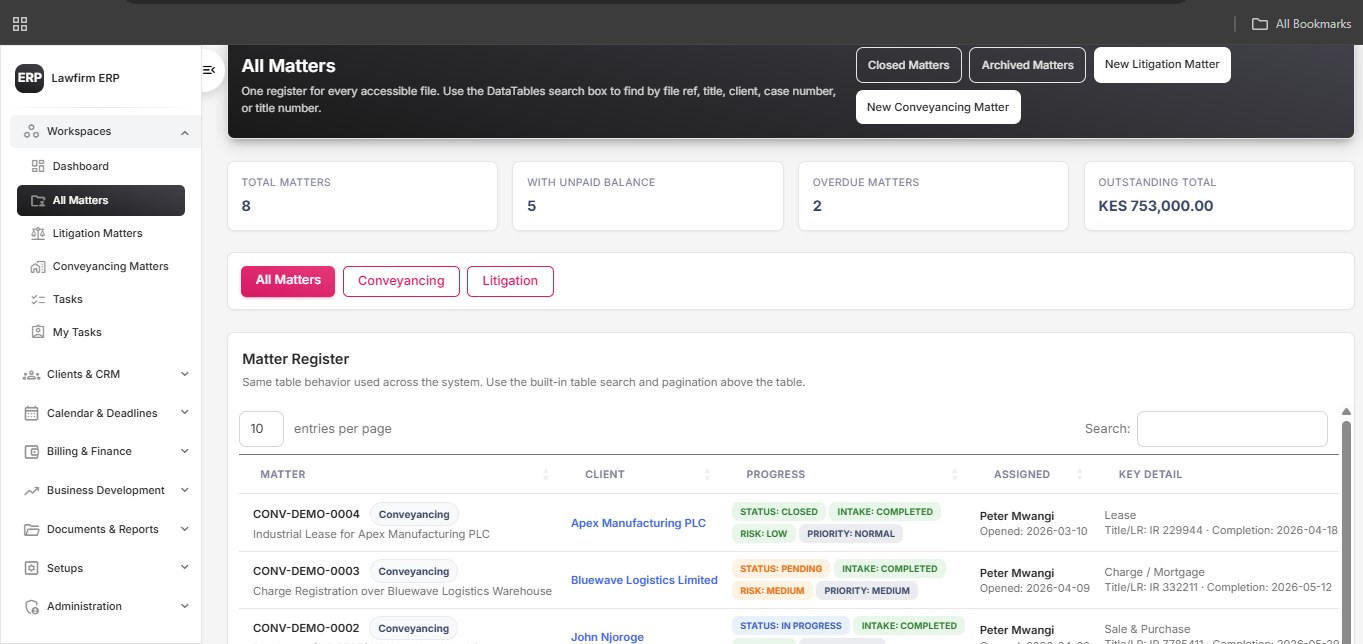
Task: Click the Calendar & Deadlines calendar icon
Action: click(x=31, y=413)
